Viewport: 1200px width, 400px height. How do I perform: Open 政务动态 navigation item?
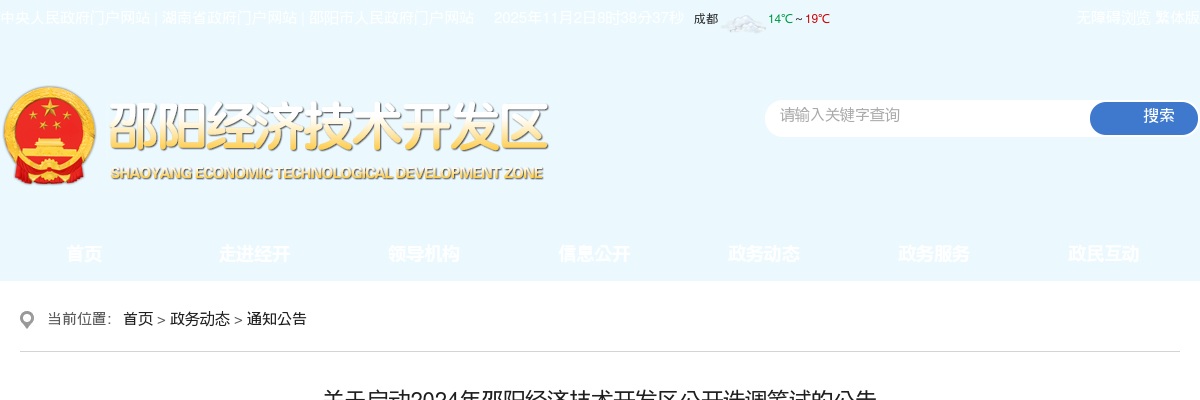[764, 254]
